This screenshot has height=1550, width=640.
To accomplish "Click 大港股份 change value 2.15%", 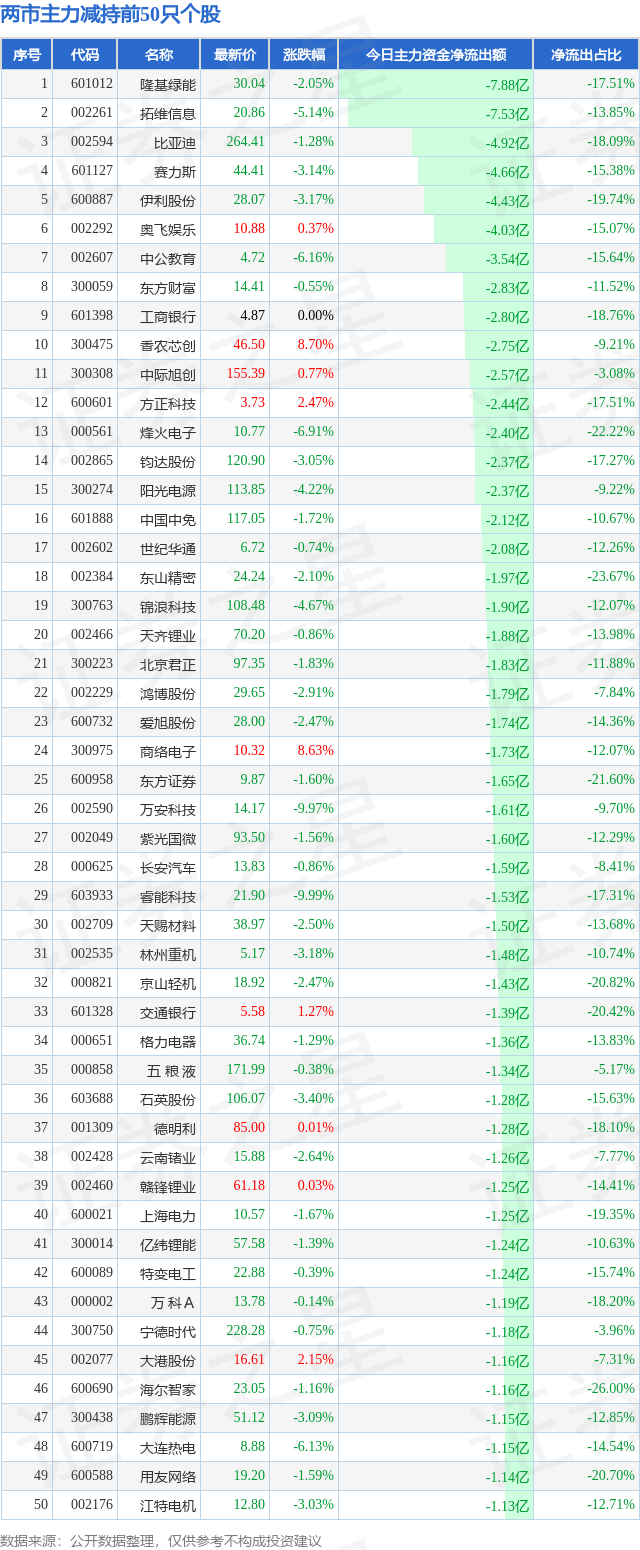I will (316, 1360).
